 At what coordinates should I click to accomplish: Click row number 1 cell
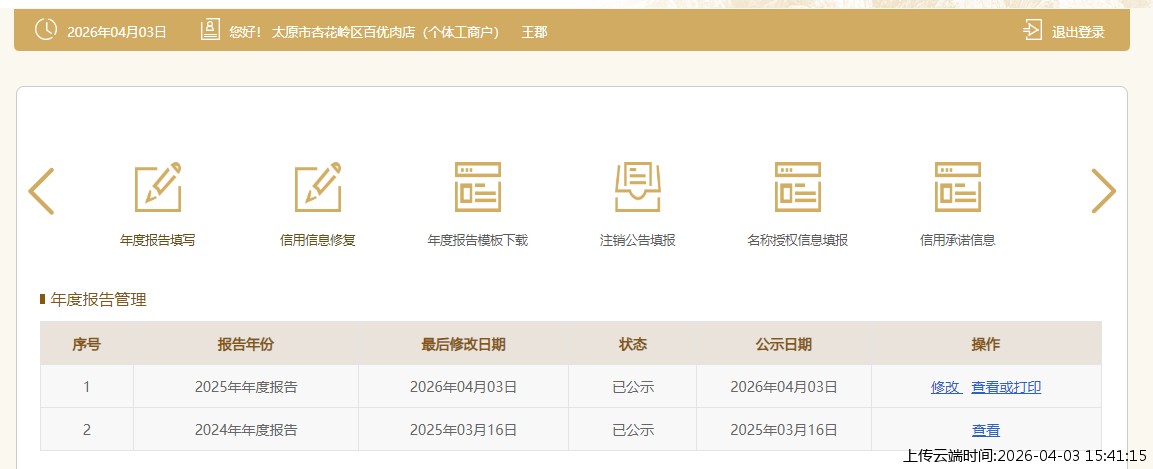tap(87, 387)
